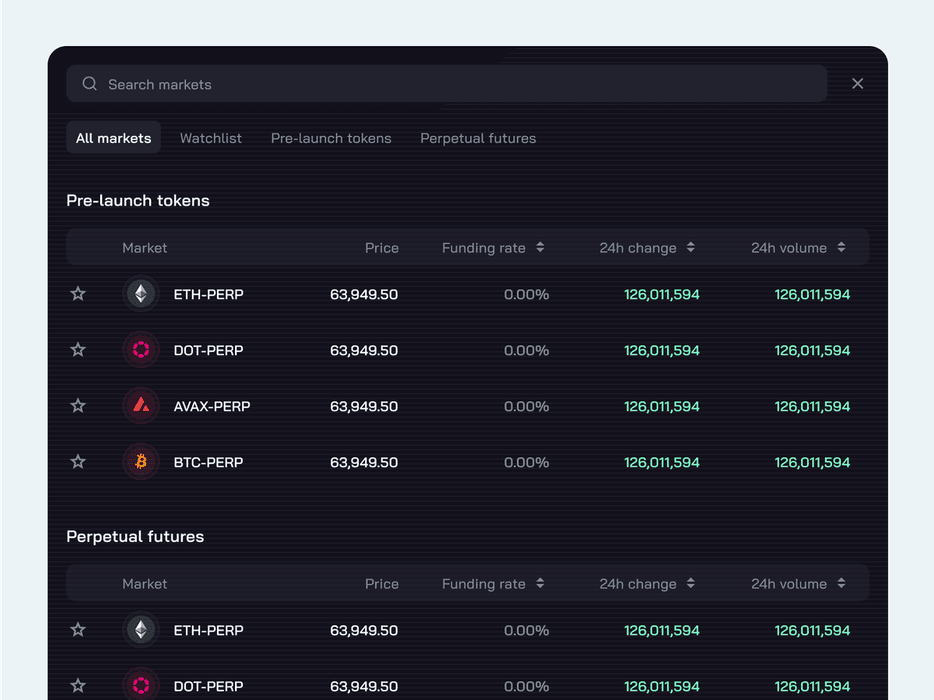The width and height of the screenshot is (934, 700).
Task: Add AVAX-PERP to watchlist via star
Action: click(78, 406)
